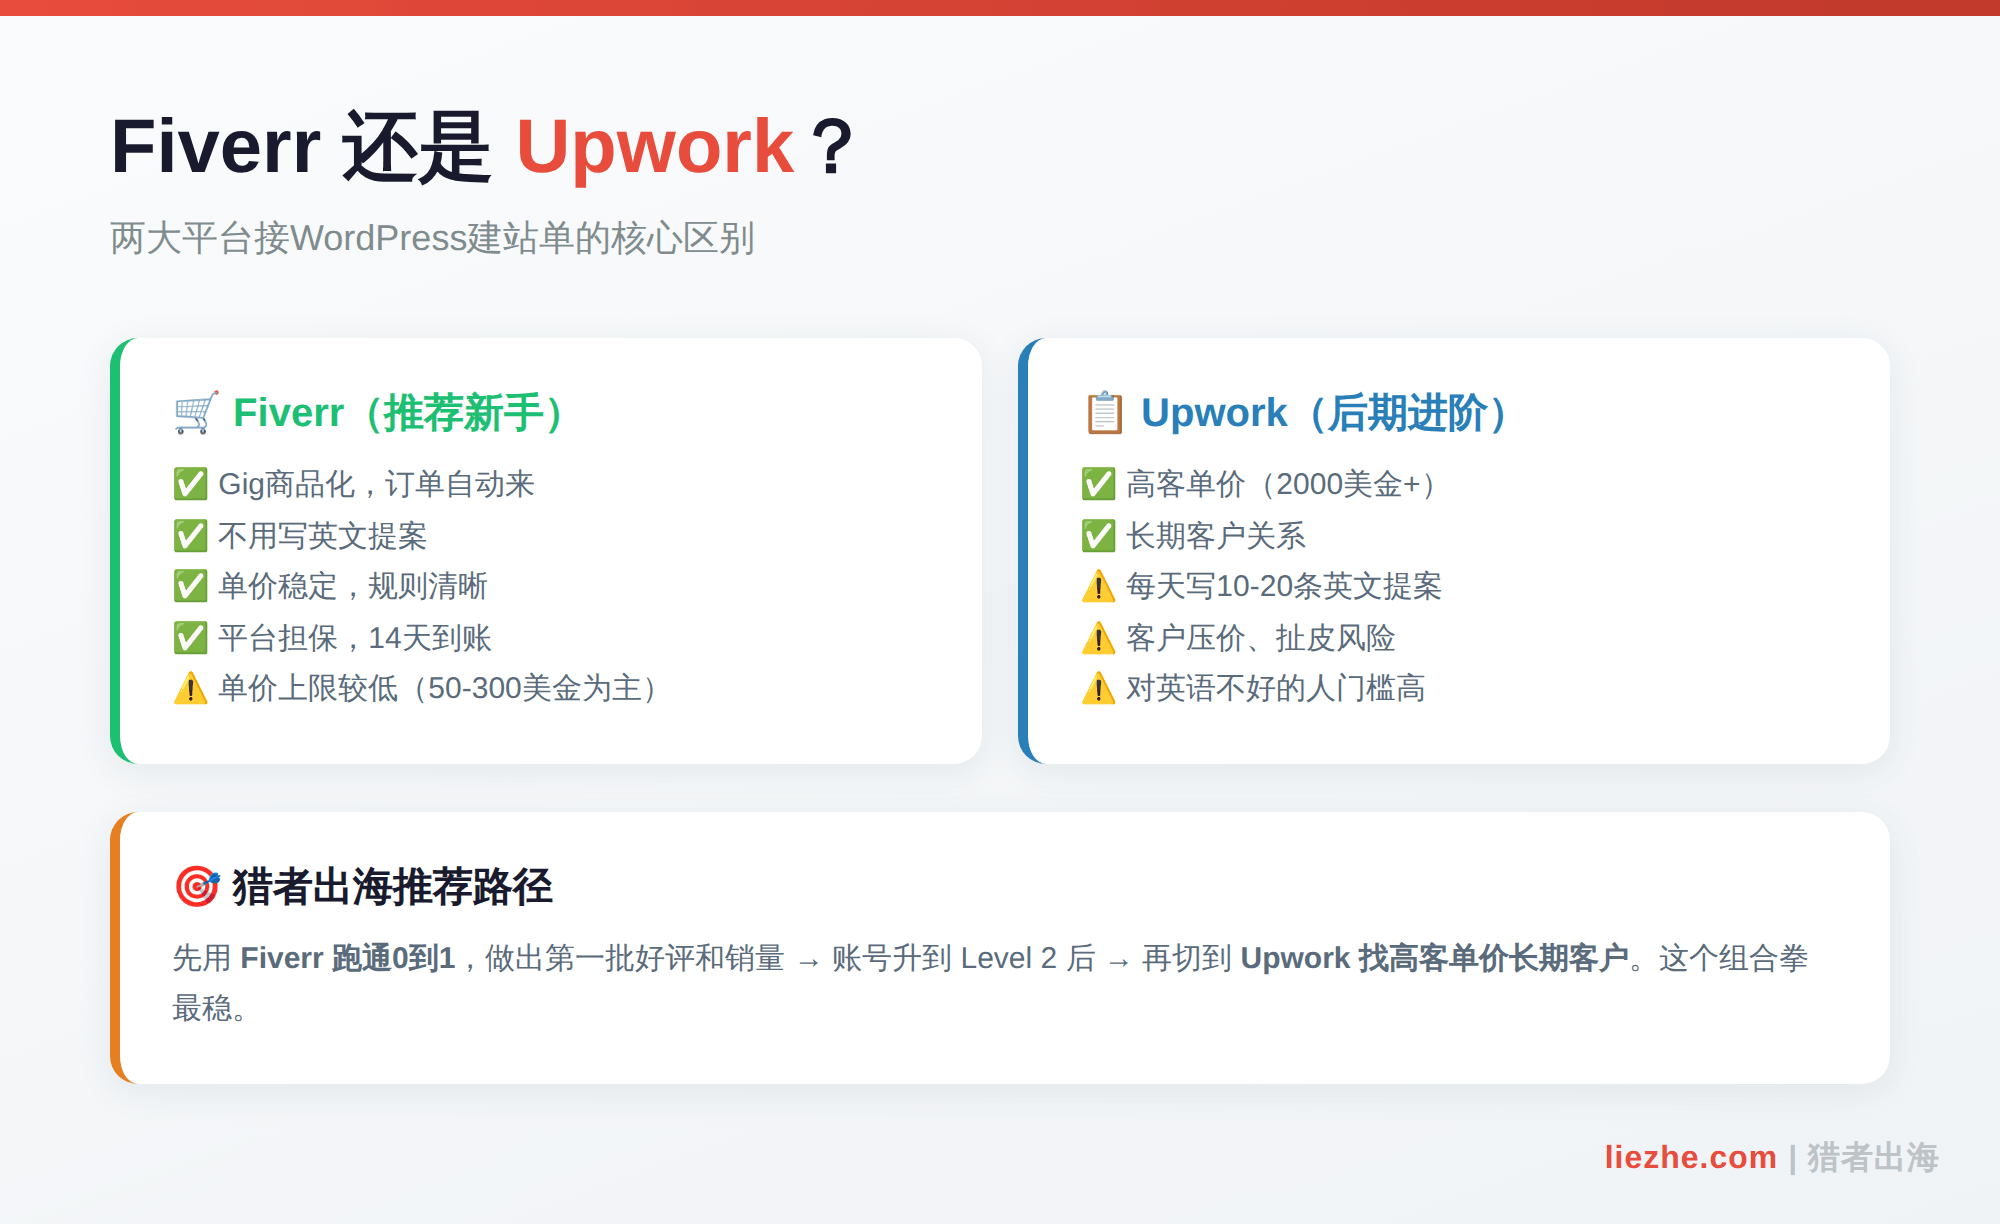Click the warning icon beside 单价上限较低
Image resolution: width=2000 pixels, height=1224 pixels.
pos(190,688)
